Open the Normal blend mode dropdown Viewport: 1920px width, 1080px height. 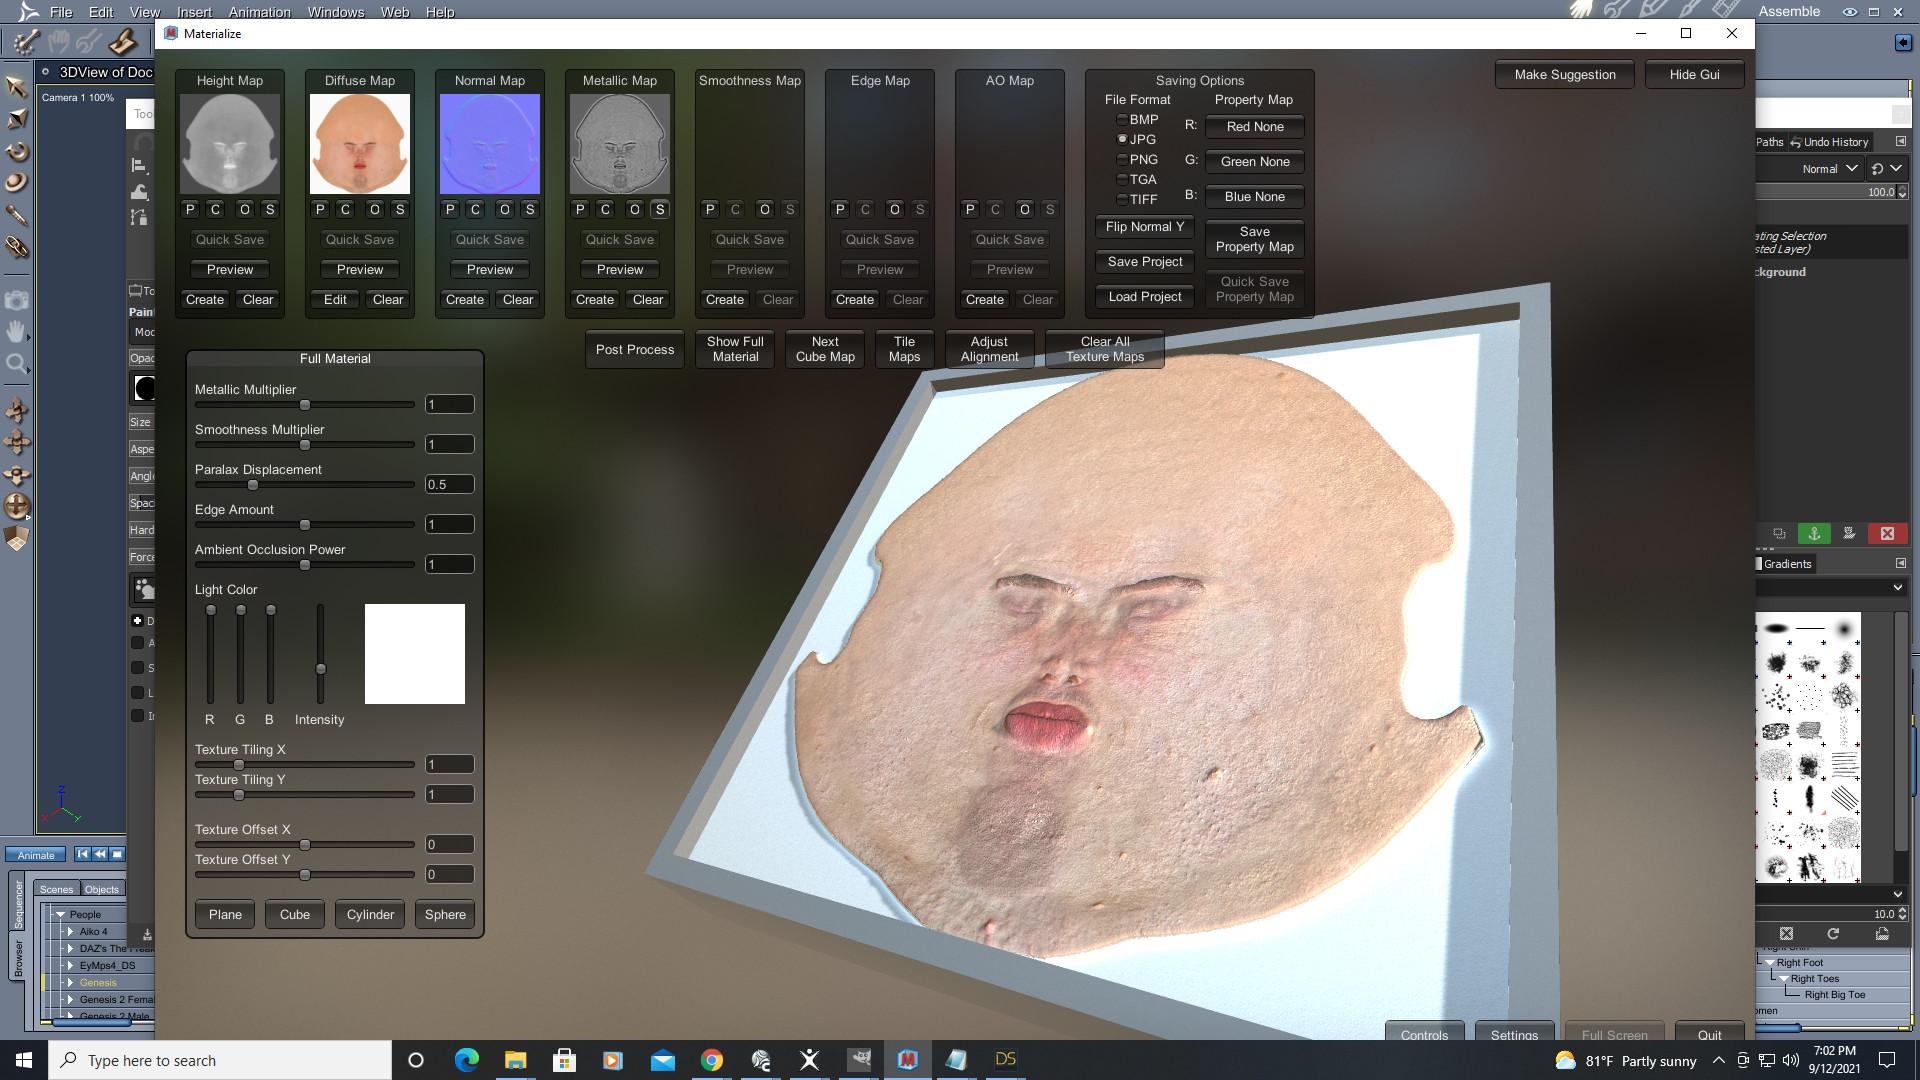pyautogui.click(x=1829, y=169)
